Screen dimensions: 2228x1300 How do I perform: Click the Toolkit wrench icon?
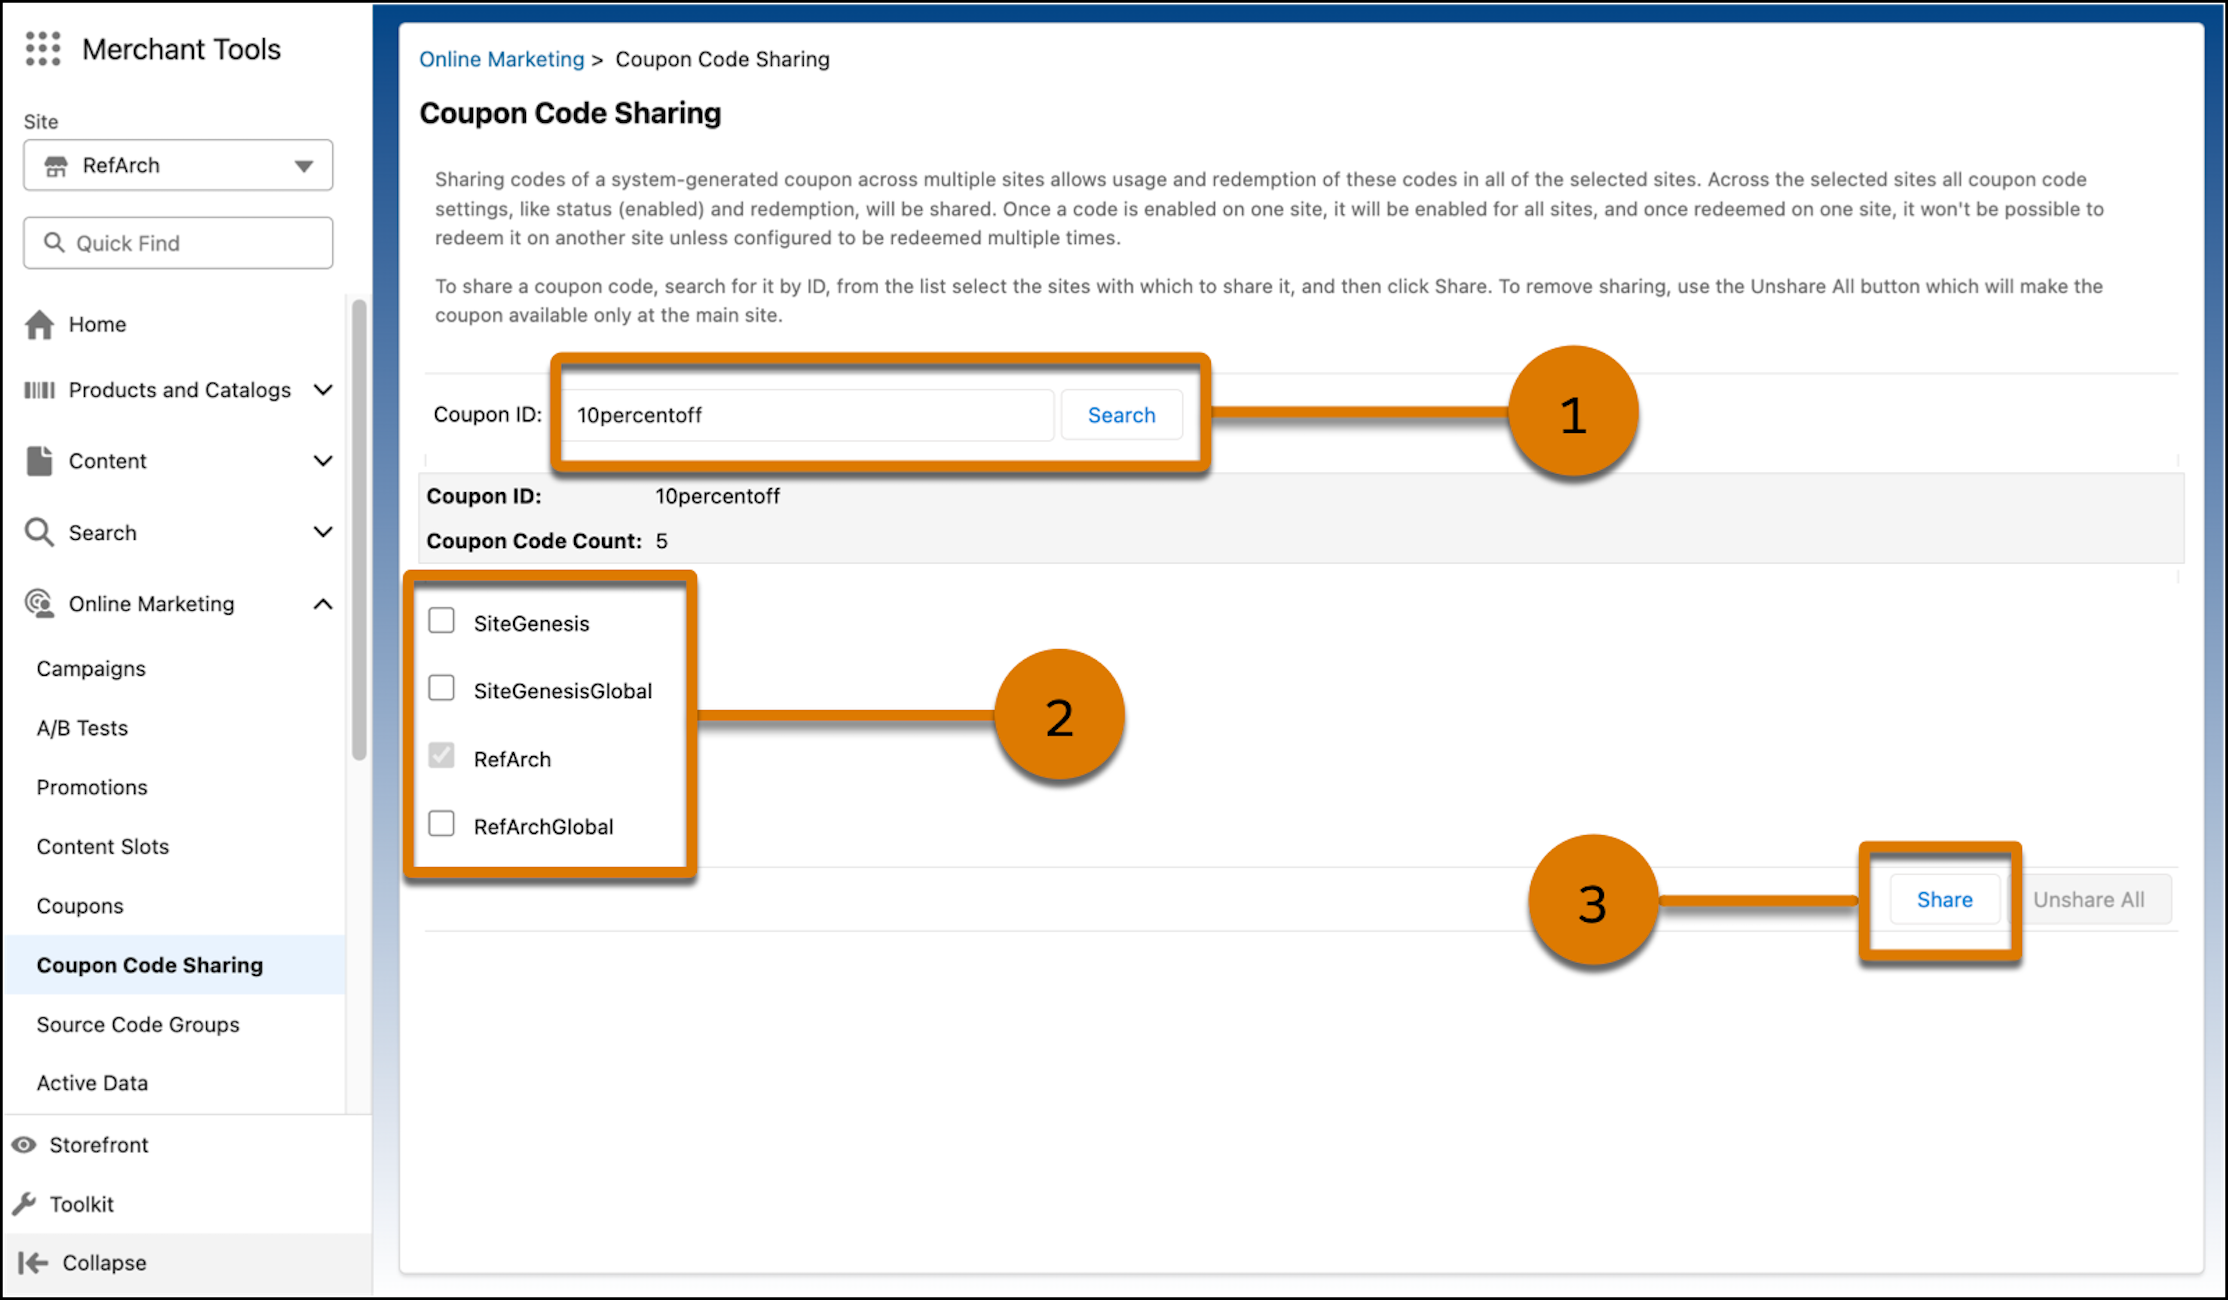coord(24,1204)
